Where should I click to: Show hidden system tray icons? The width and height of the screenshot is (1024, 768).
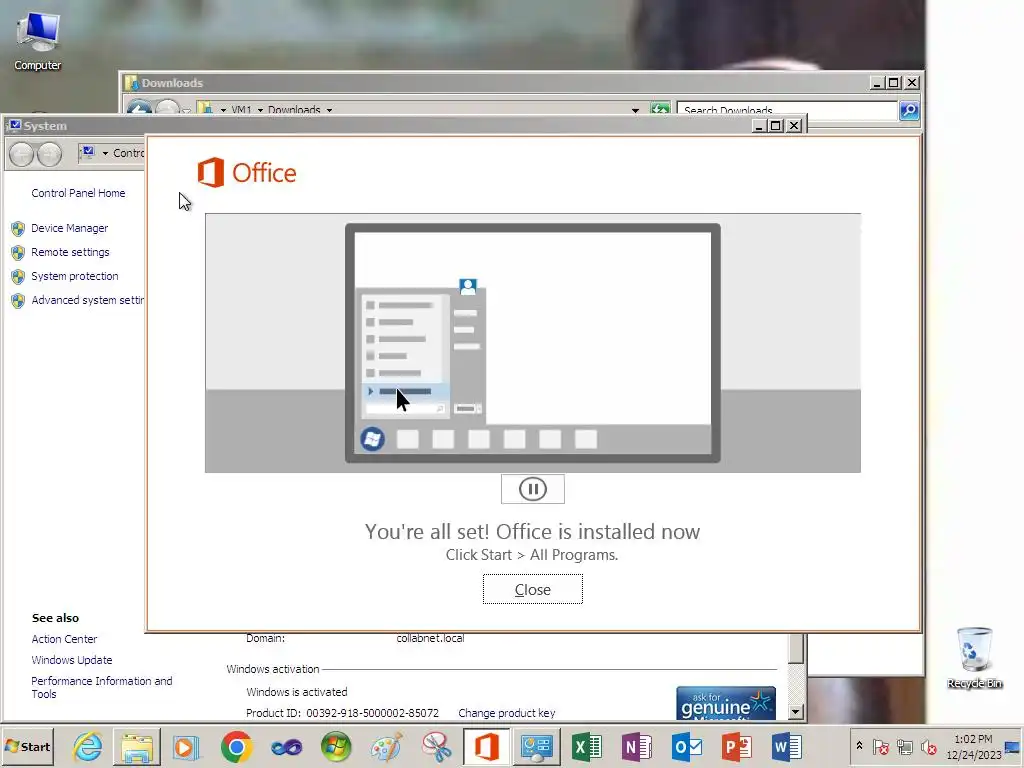click(859, 746)
